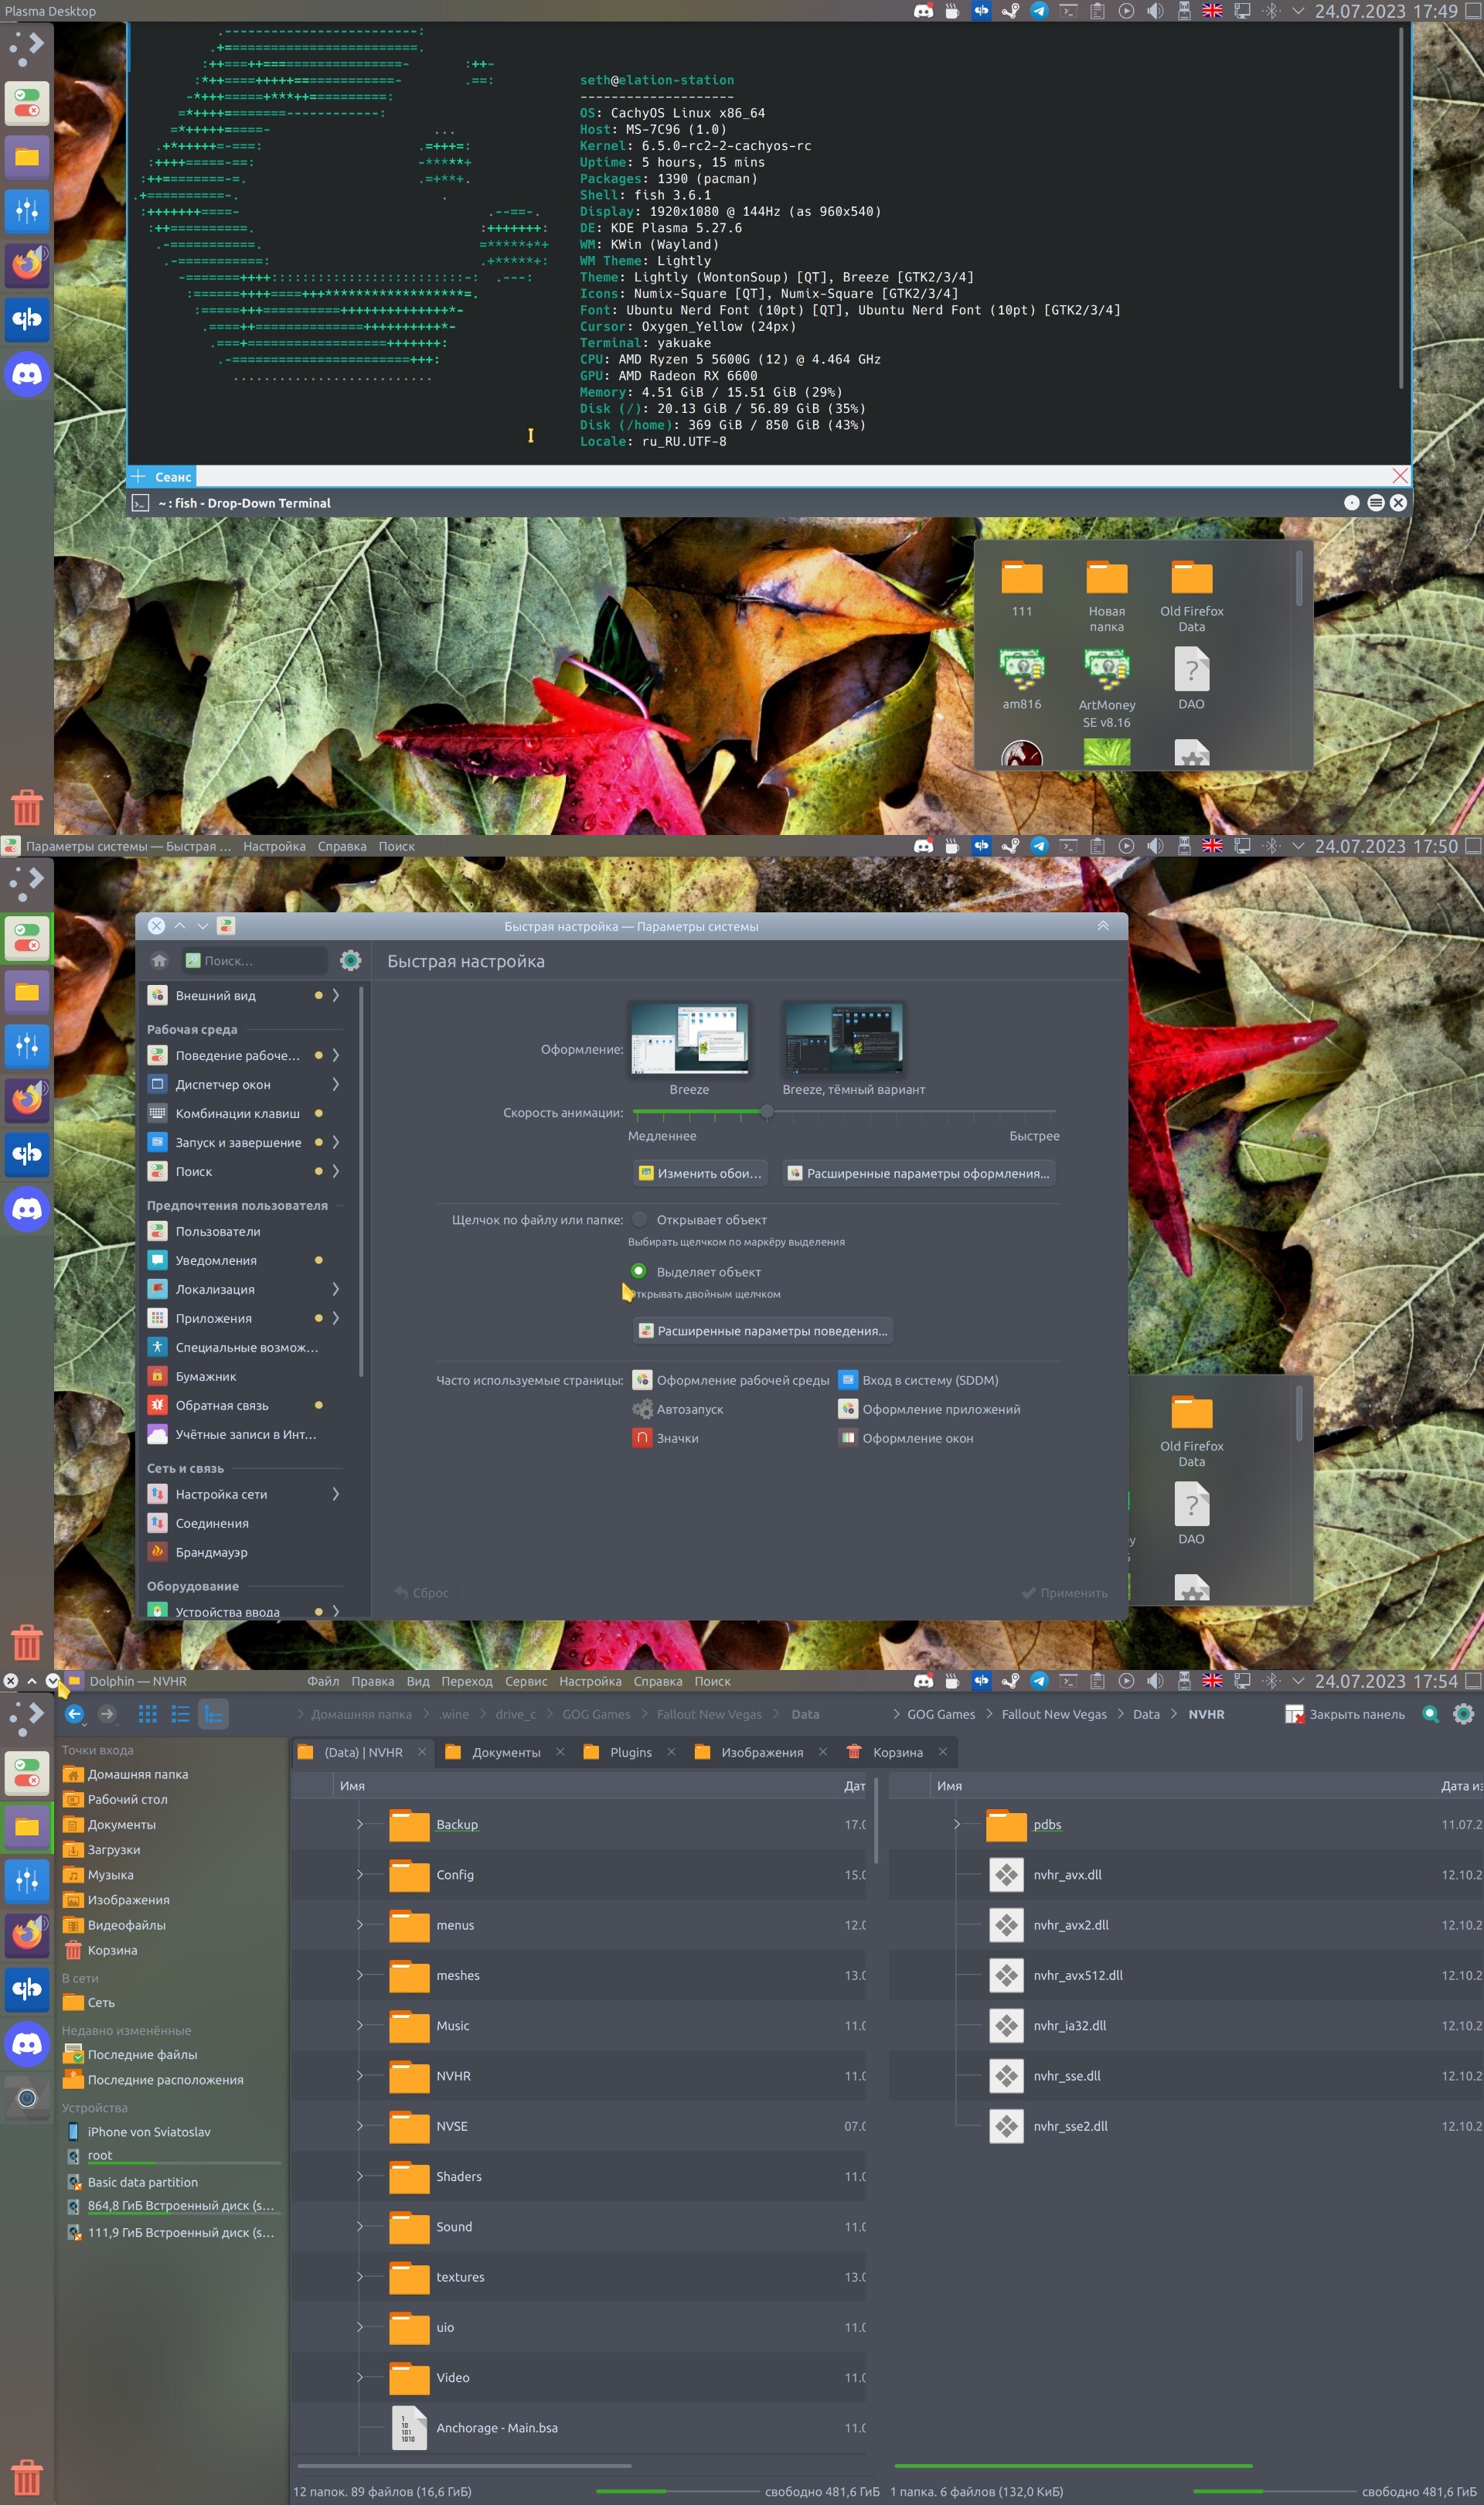Close the Plugins tab in Dolphin
The height and width of the screenshot is (2505, 1484).
coord(671,1752)
